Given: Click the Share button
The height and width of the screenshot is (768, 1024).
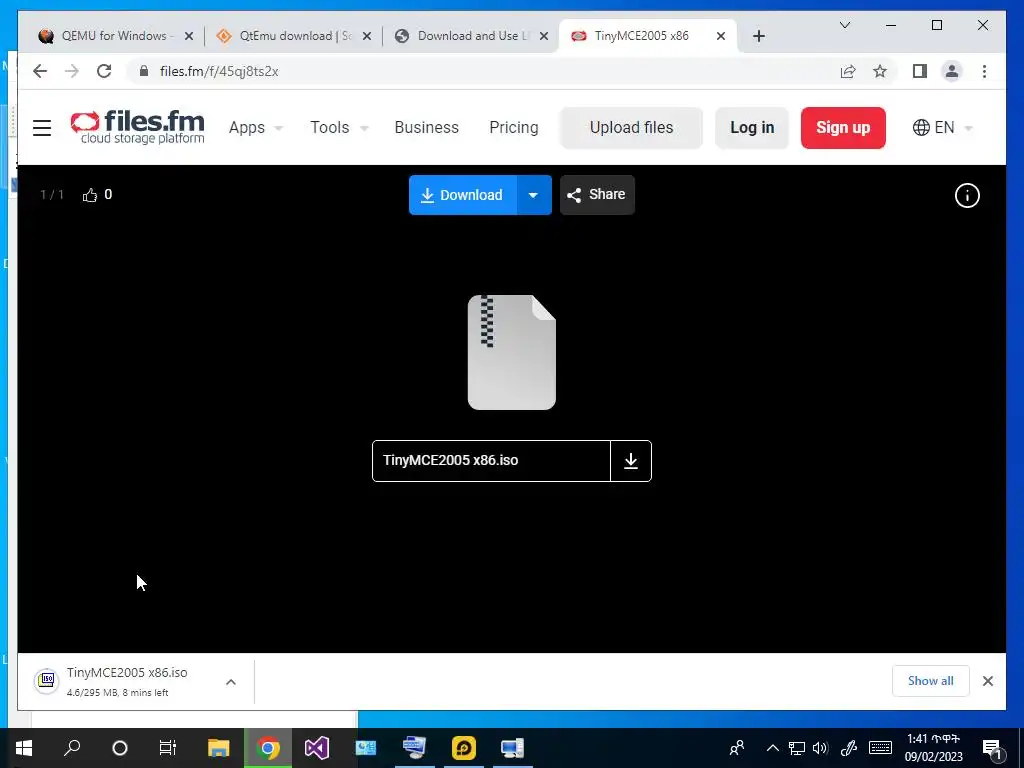Looking at the screenshot, I should click(x=597, y=195).
